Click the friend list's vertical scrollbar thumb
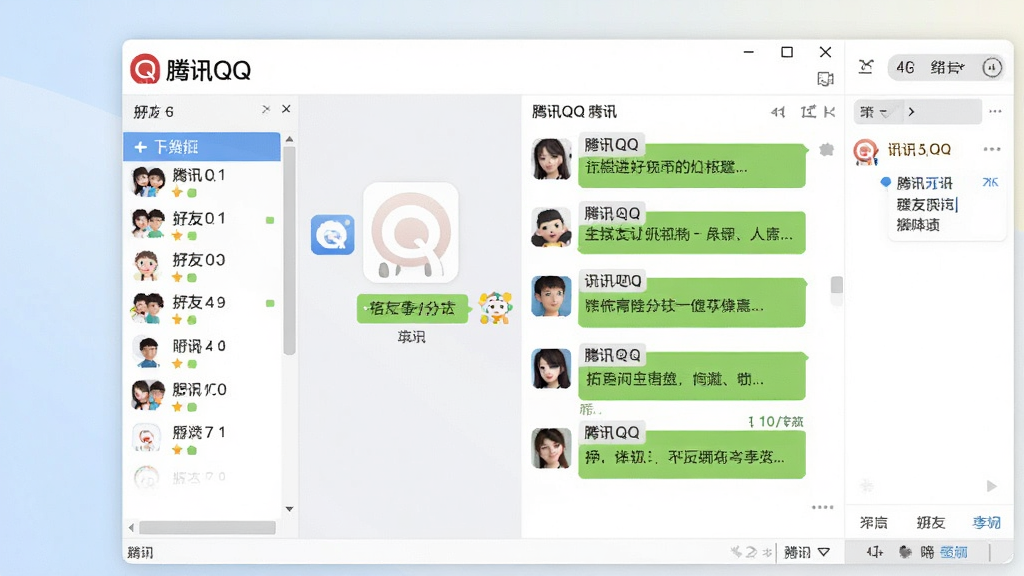1024x576 pixels. pyautogui.click(x=289, y=251)
